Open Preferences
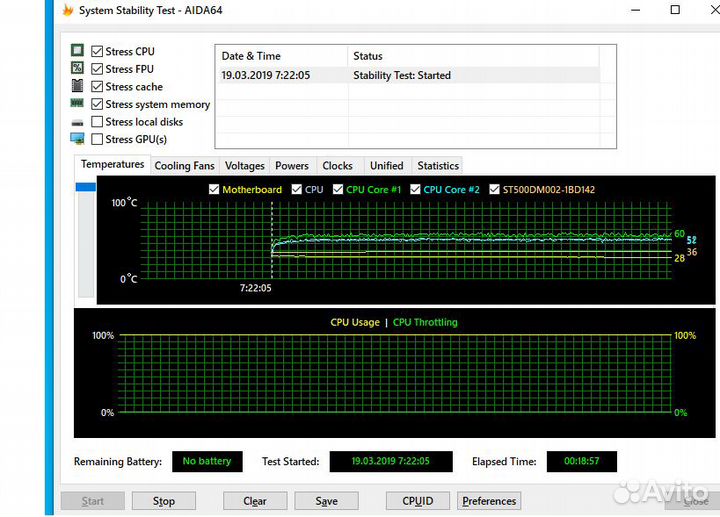 [489, 501]
